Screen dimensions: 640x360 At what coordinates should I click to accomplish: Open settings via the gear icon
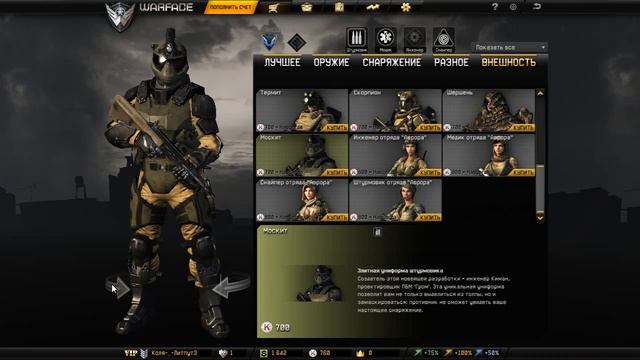(513, 7)
